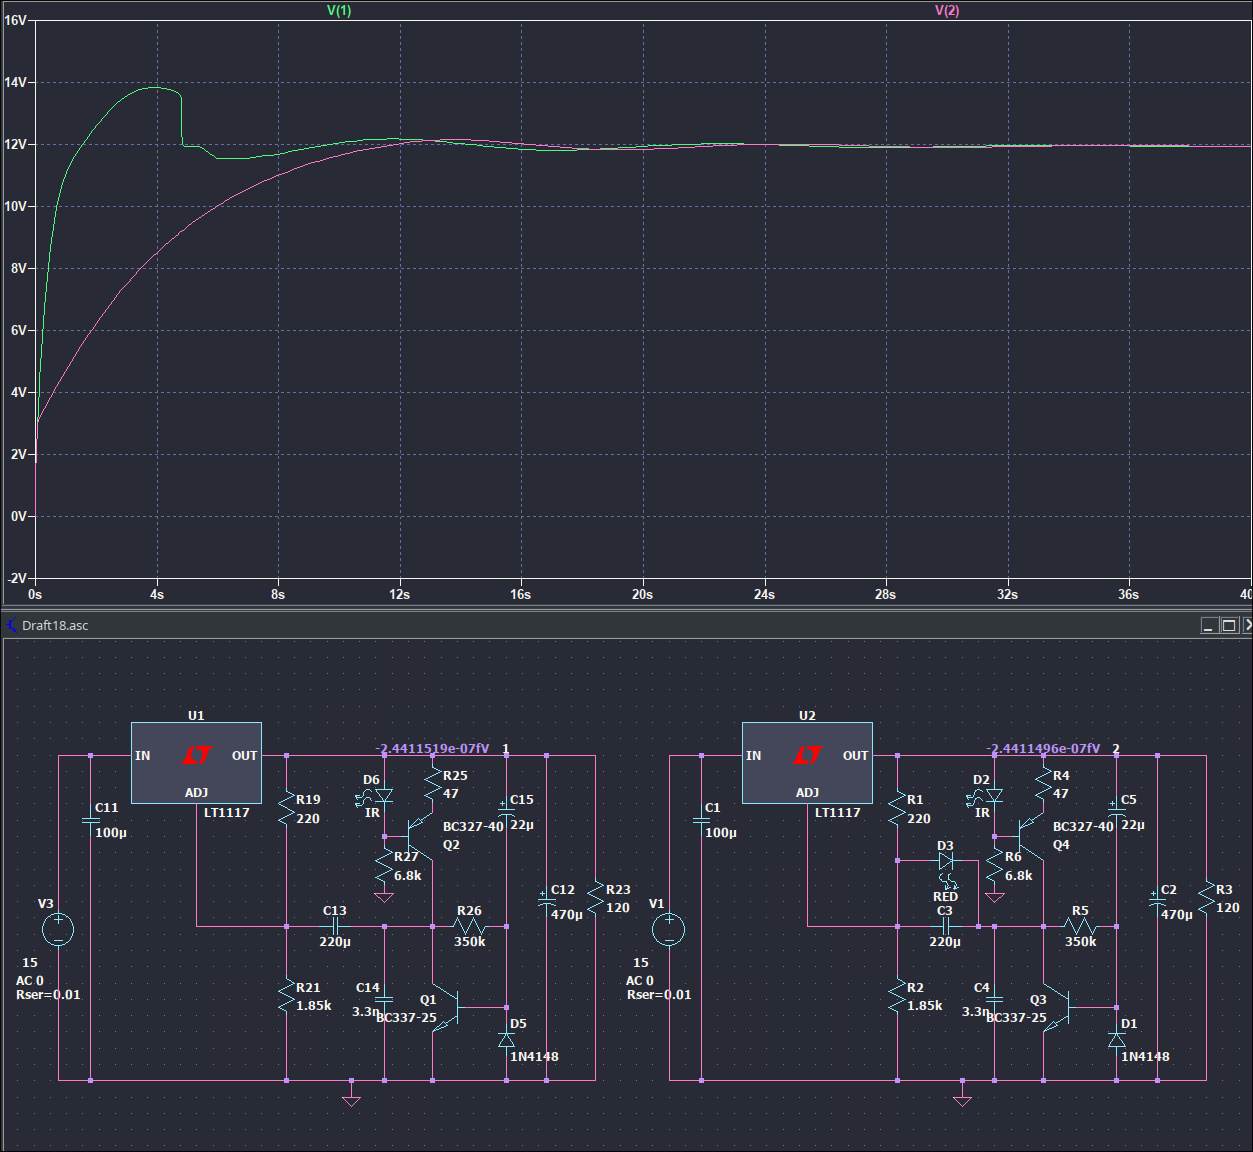Click resistor R21 1.85k symbol
1253x1152 pixels.
pos(286,997)
